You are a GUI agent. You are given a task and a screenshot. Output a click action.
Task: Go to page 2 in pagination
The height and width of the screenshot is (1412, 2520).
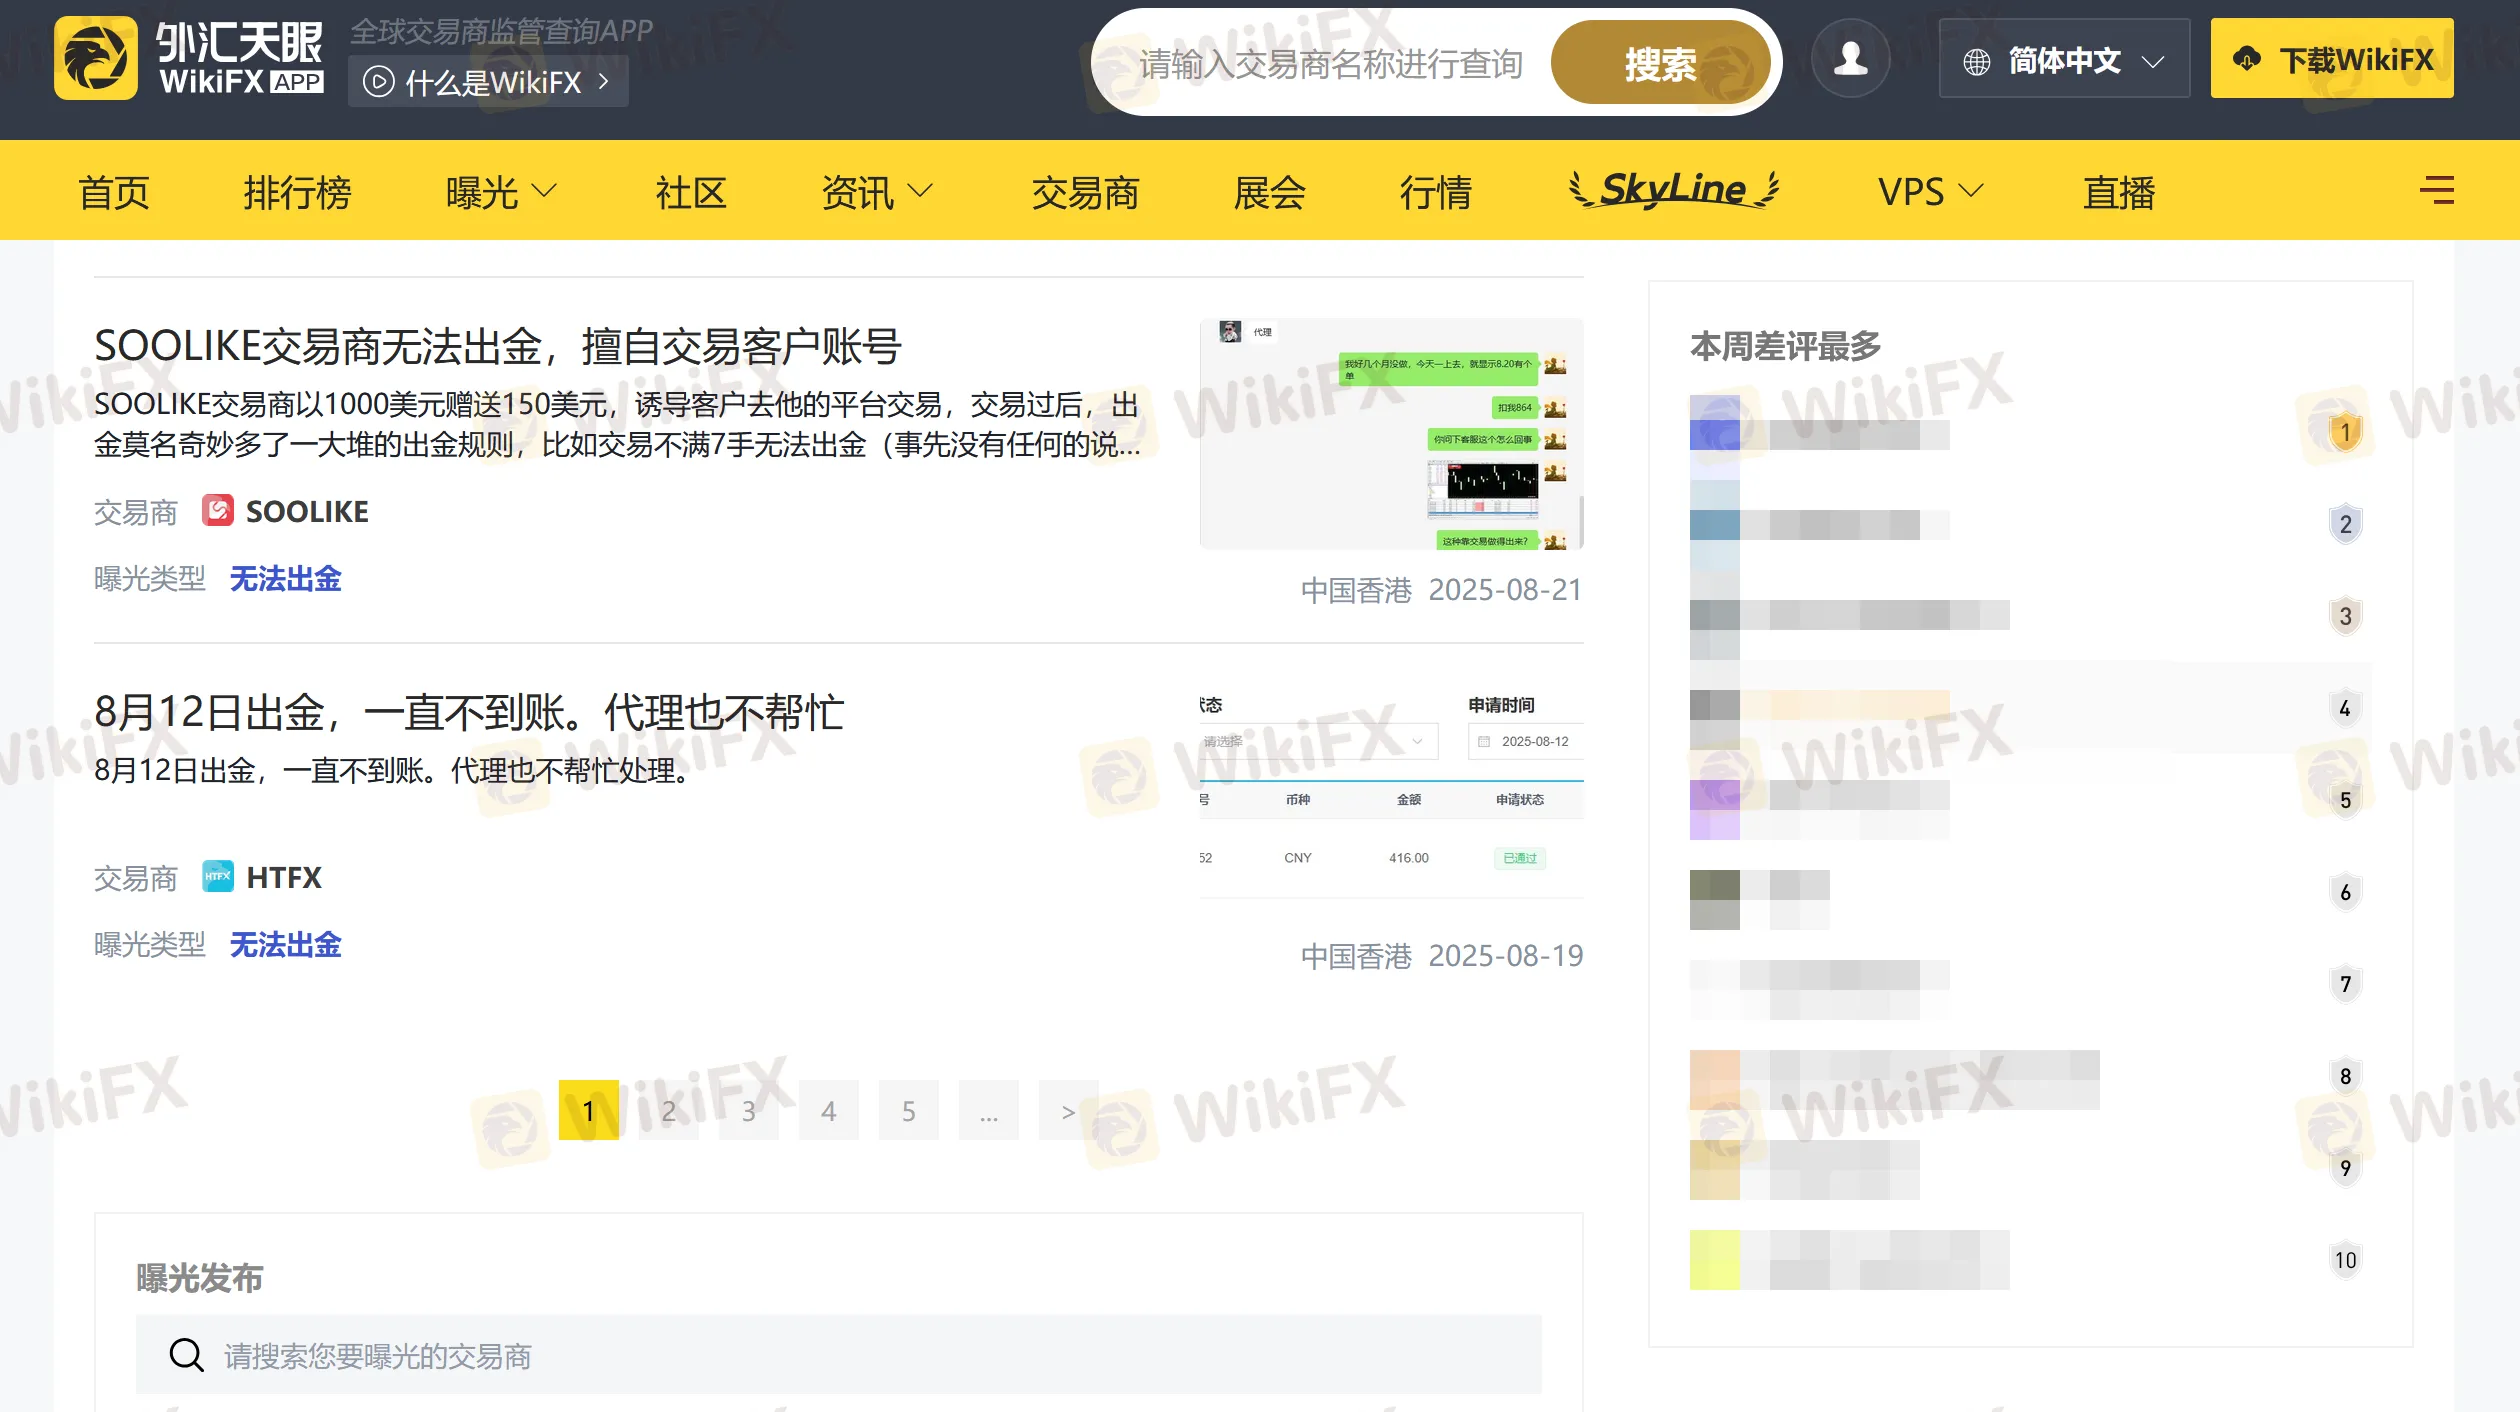pyautogui.click(x=668, y=1110)
